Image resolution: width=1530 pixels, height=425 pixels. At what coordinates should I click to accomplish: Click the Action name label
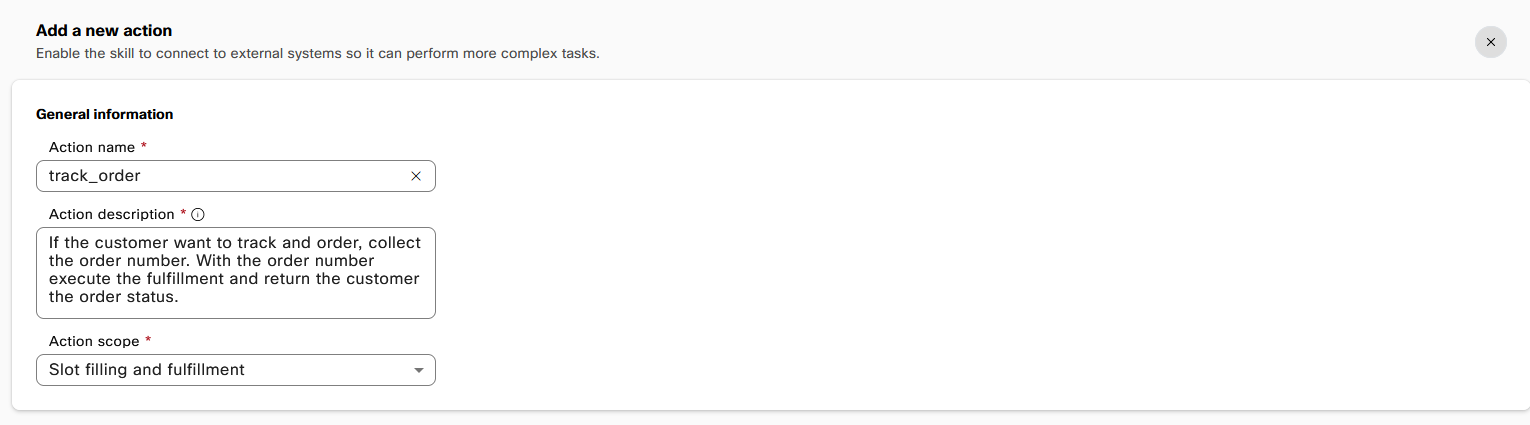coord(92,147)
